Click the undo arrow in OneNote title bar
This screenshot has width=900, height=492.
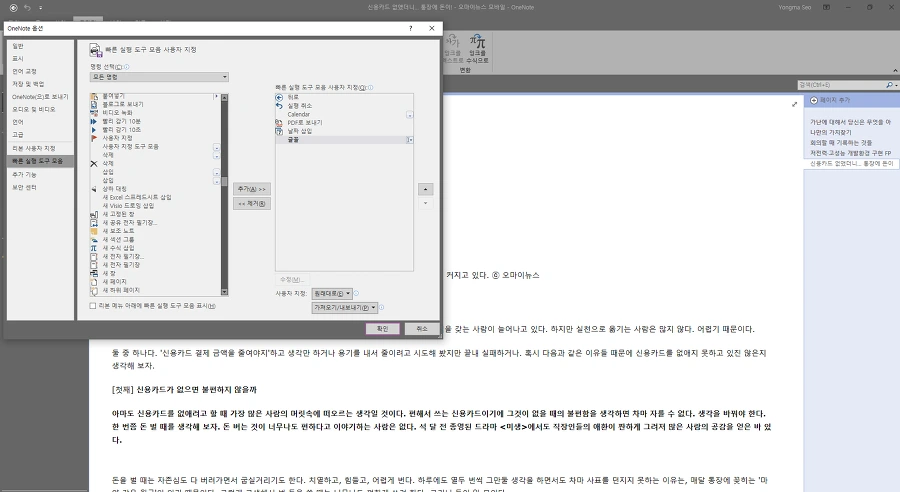[x=27, y=8]
